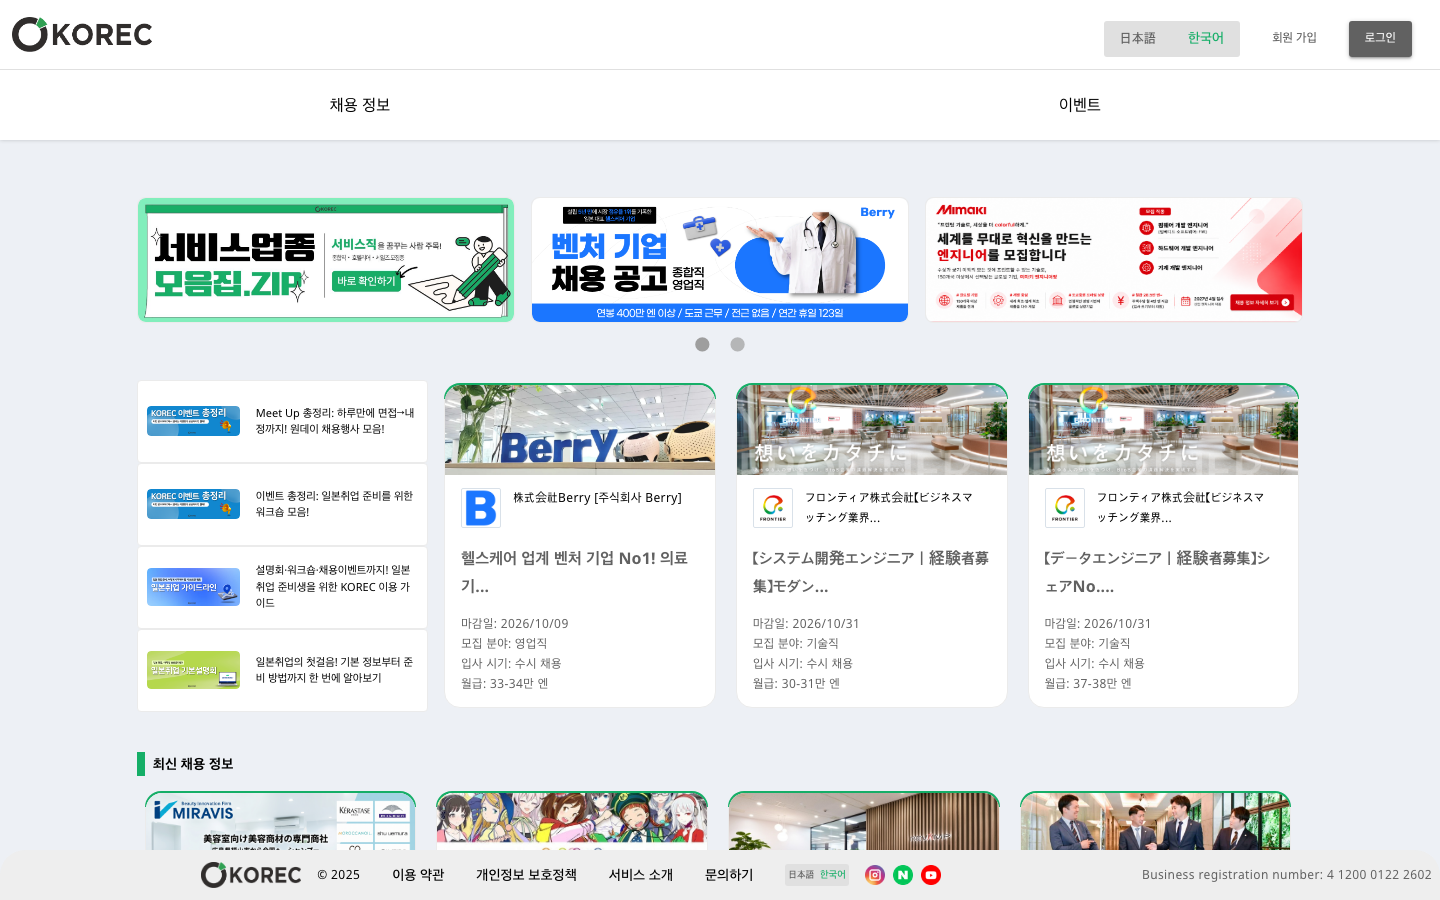The width and height of the screenshot is (1440, 900).
Task: Open the anime characters job card image
Action: [x=572, y=821]
